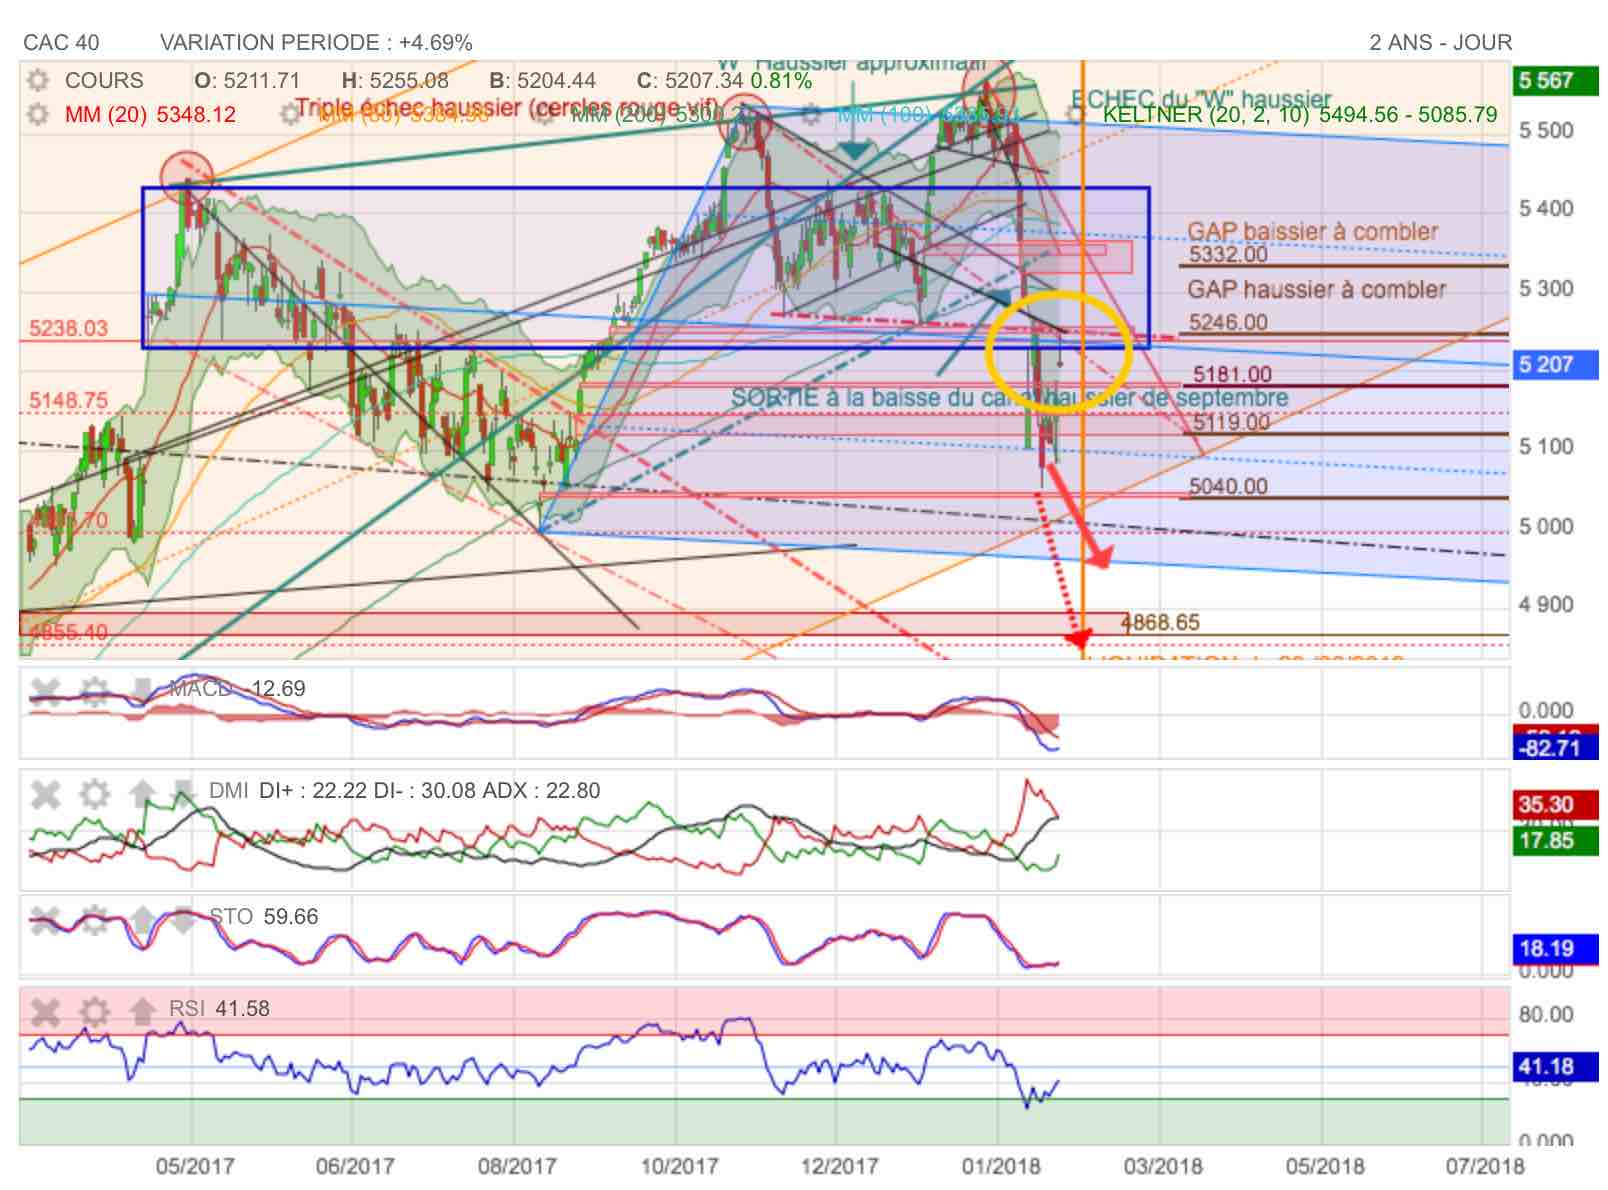The height and width of the screenshot is (1190, 1608).
Task: Click the 03/2018 date axis label
Action: point(1162,1166)
